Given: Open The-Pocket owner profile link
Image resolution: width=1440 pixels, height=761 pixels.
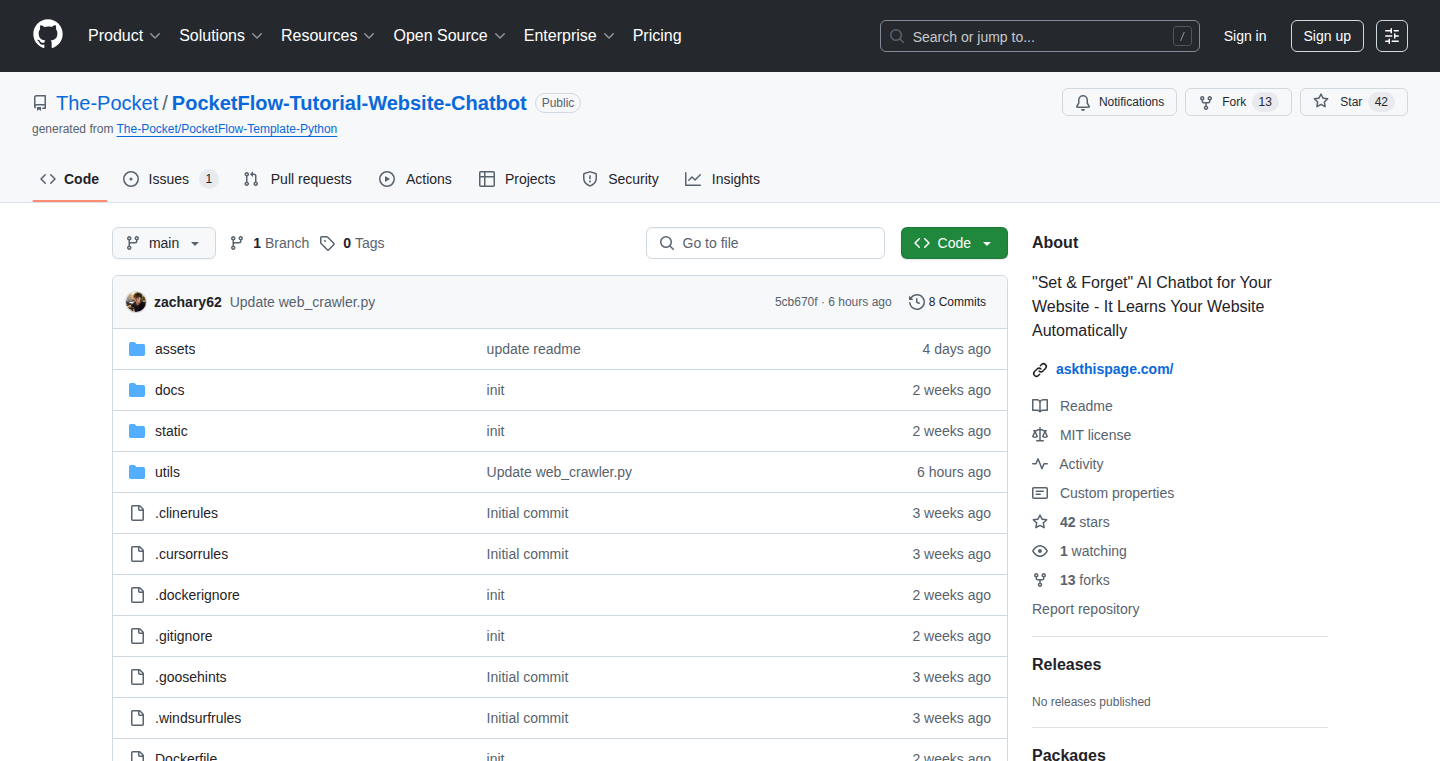Looking at the screenshot, I should click(107, 103).
